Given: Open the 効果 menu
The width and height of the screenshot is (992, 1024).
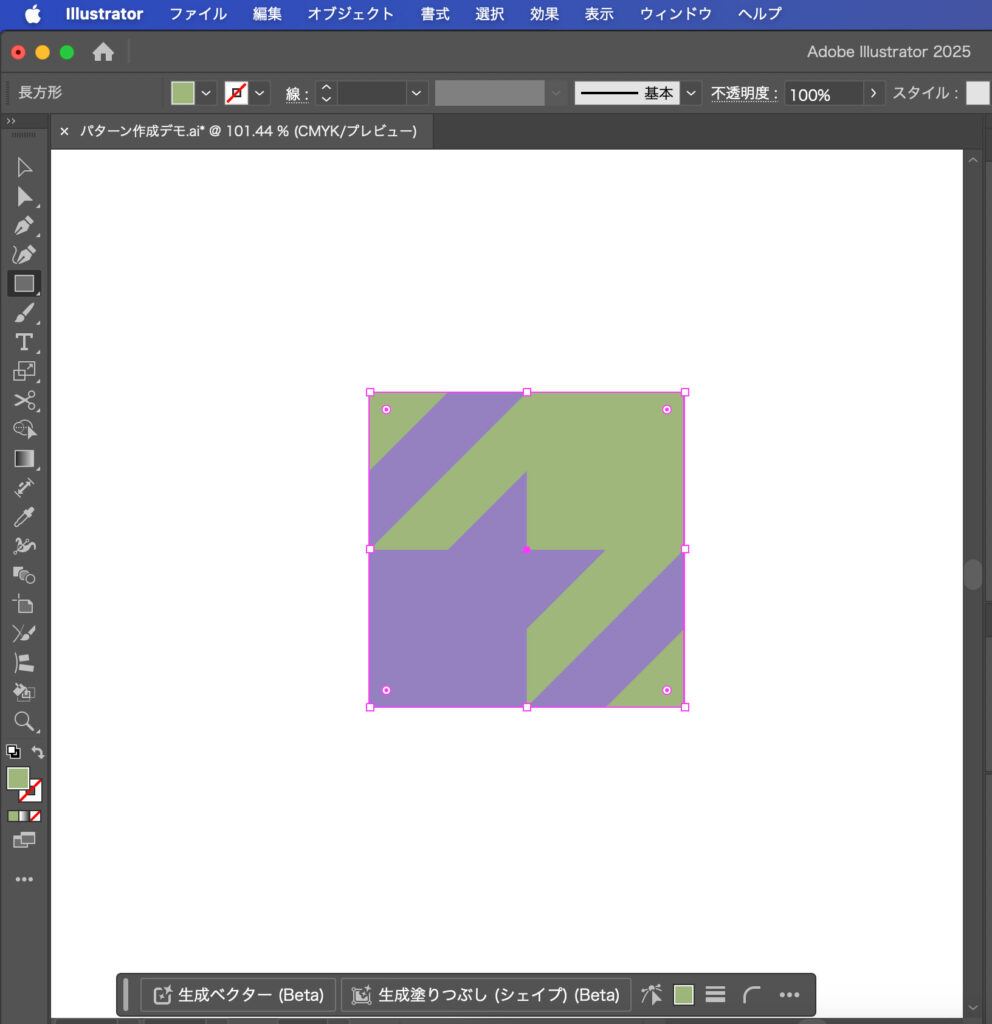Looking at the screenshot, I should click(544, 14).
